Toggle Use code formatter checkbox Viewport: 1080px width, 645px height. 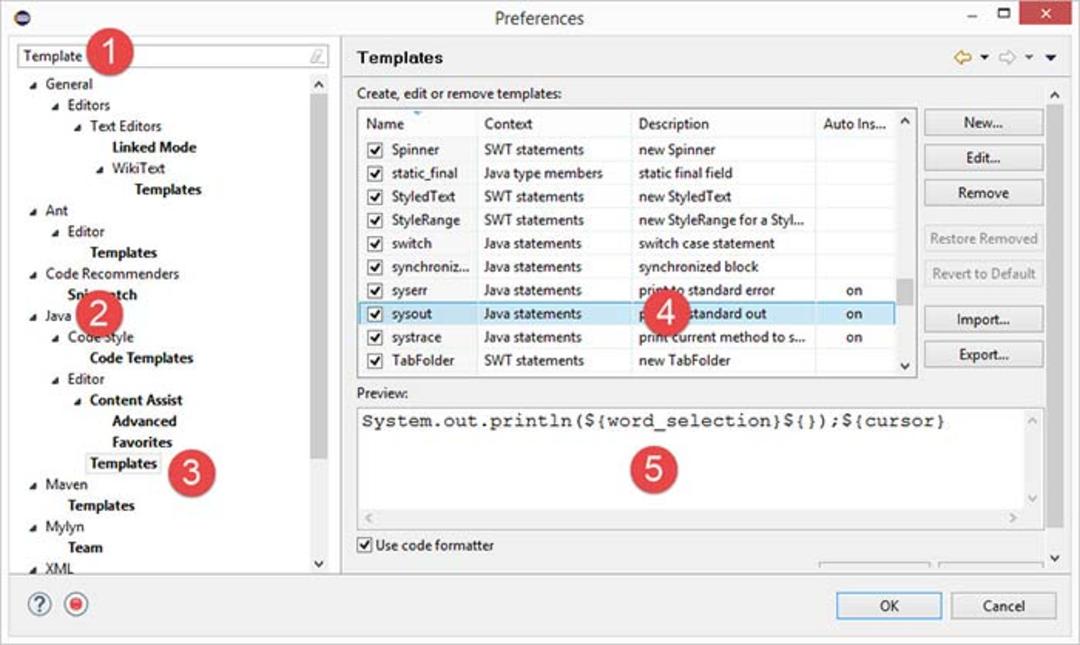(364, 545)
